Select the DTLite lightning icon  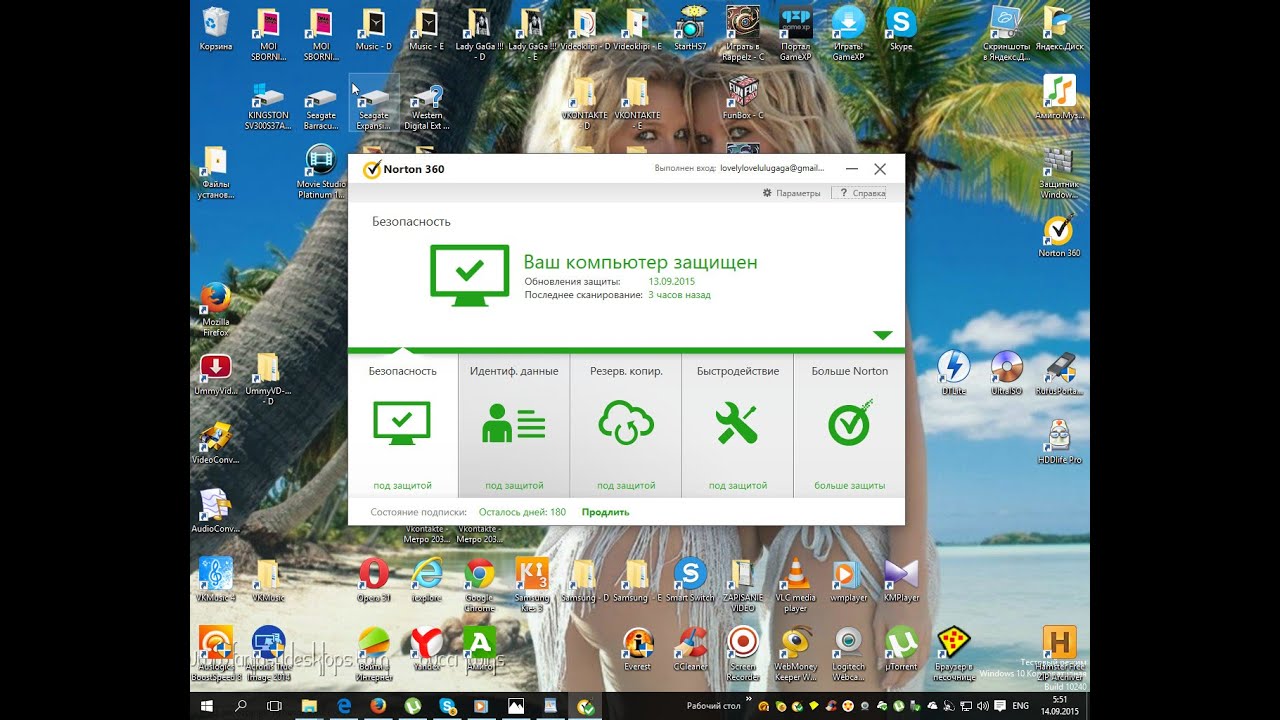(x=953, y=374)
